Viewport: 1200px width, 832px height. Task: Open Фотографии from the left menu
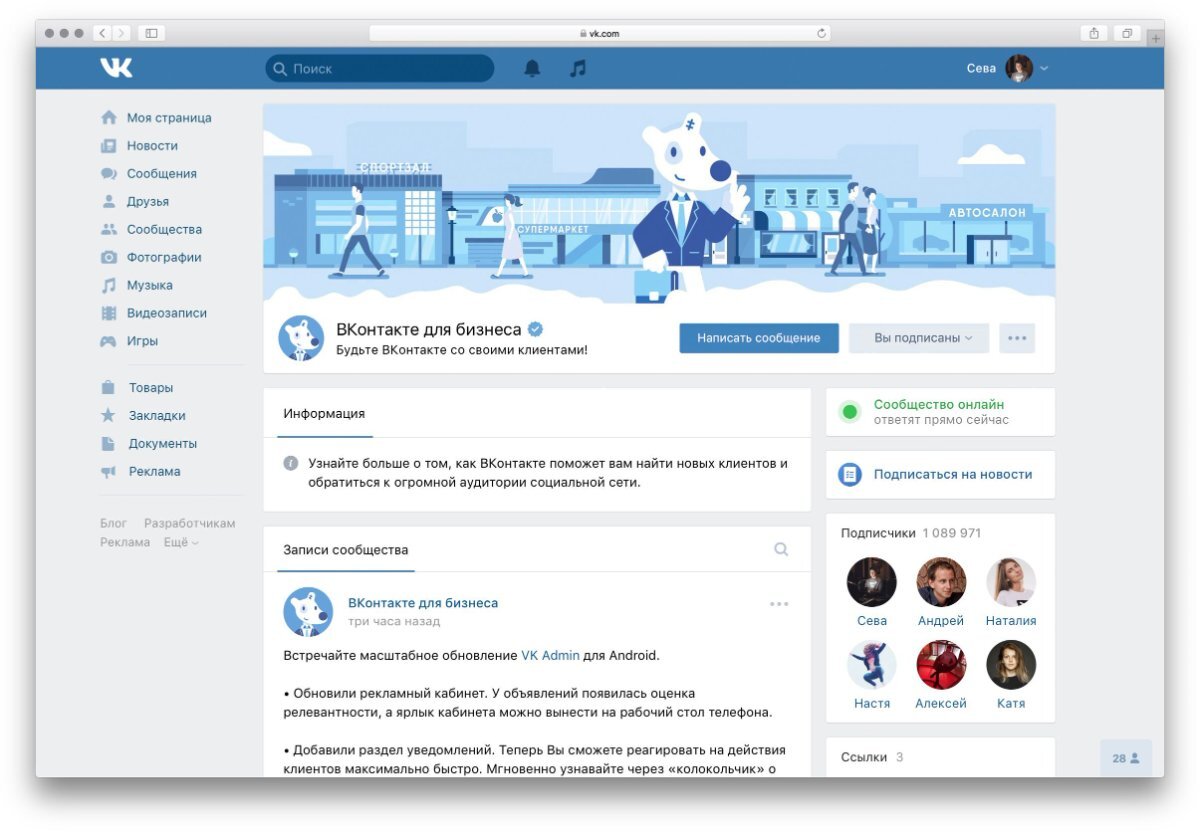(163, 257)
